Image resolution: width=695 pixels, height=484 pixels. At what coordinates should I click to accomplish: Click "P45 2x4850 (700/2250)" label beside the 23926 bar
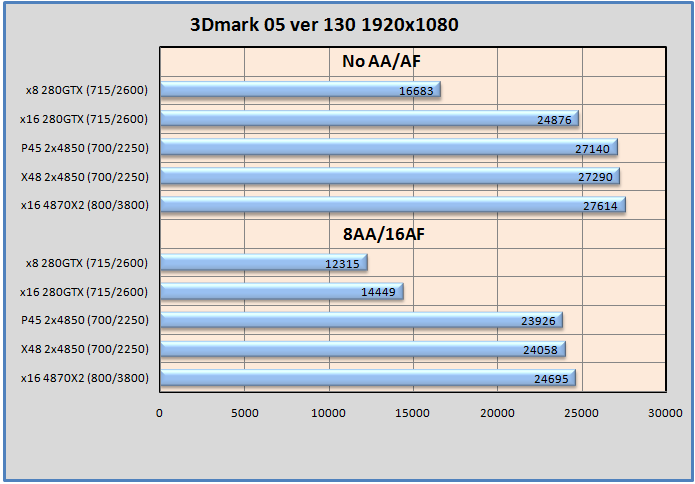[85, 320]
